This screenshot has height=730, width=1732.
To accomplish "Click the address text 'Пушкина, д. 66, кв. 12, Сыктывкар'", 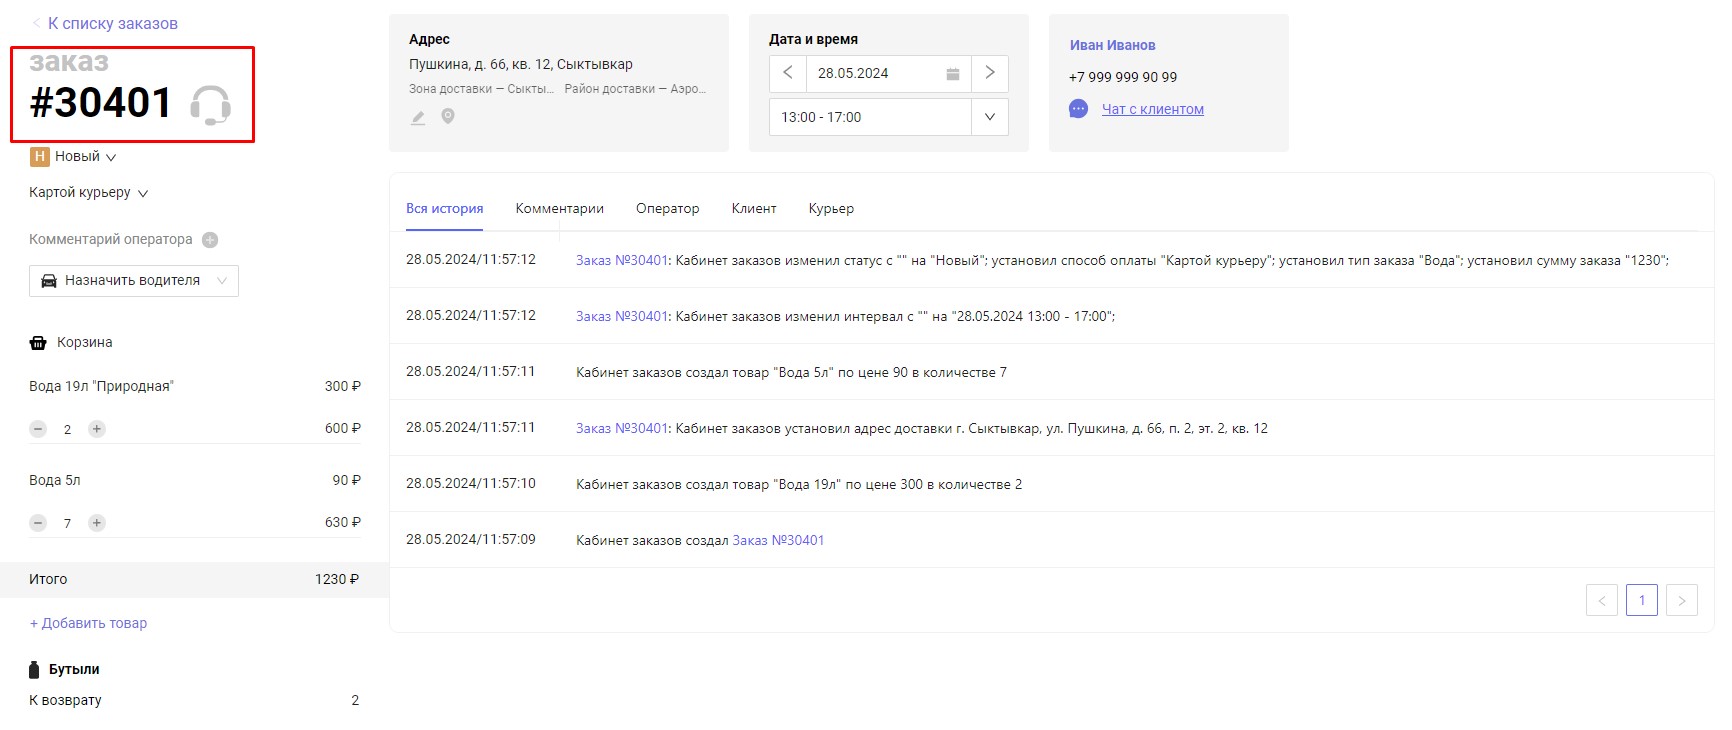I will click(521, 64).
